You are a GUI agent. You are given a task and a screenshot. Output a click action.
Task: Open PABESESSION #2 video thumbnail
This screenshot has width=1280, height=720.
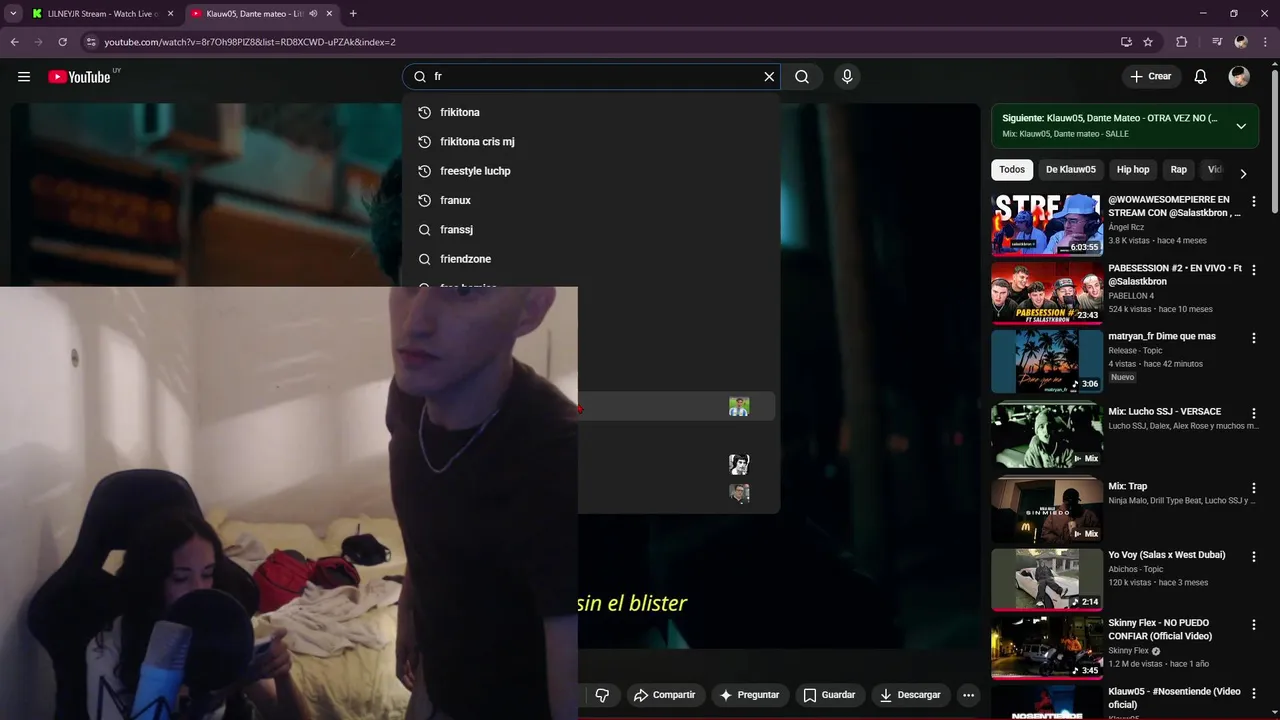click(1046, 293)
